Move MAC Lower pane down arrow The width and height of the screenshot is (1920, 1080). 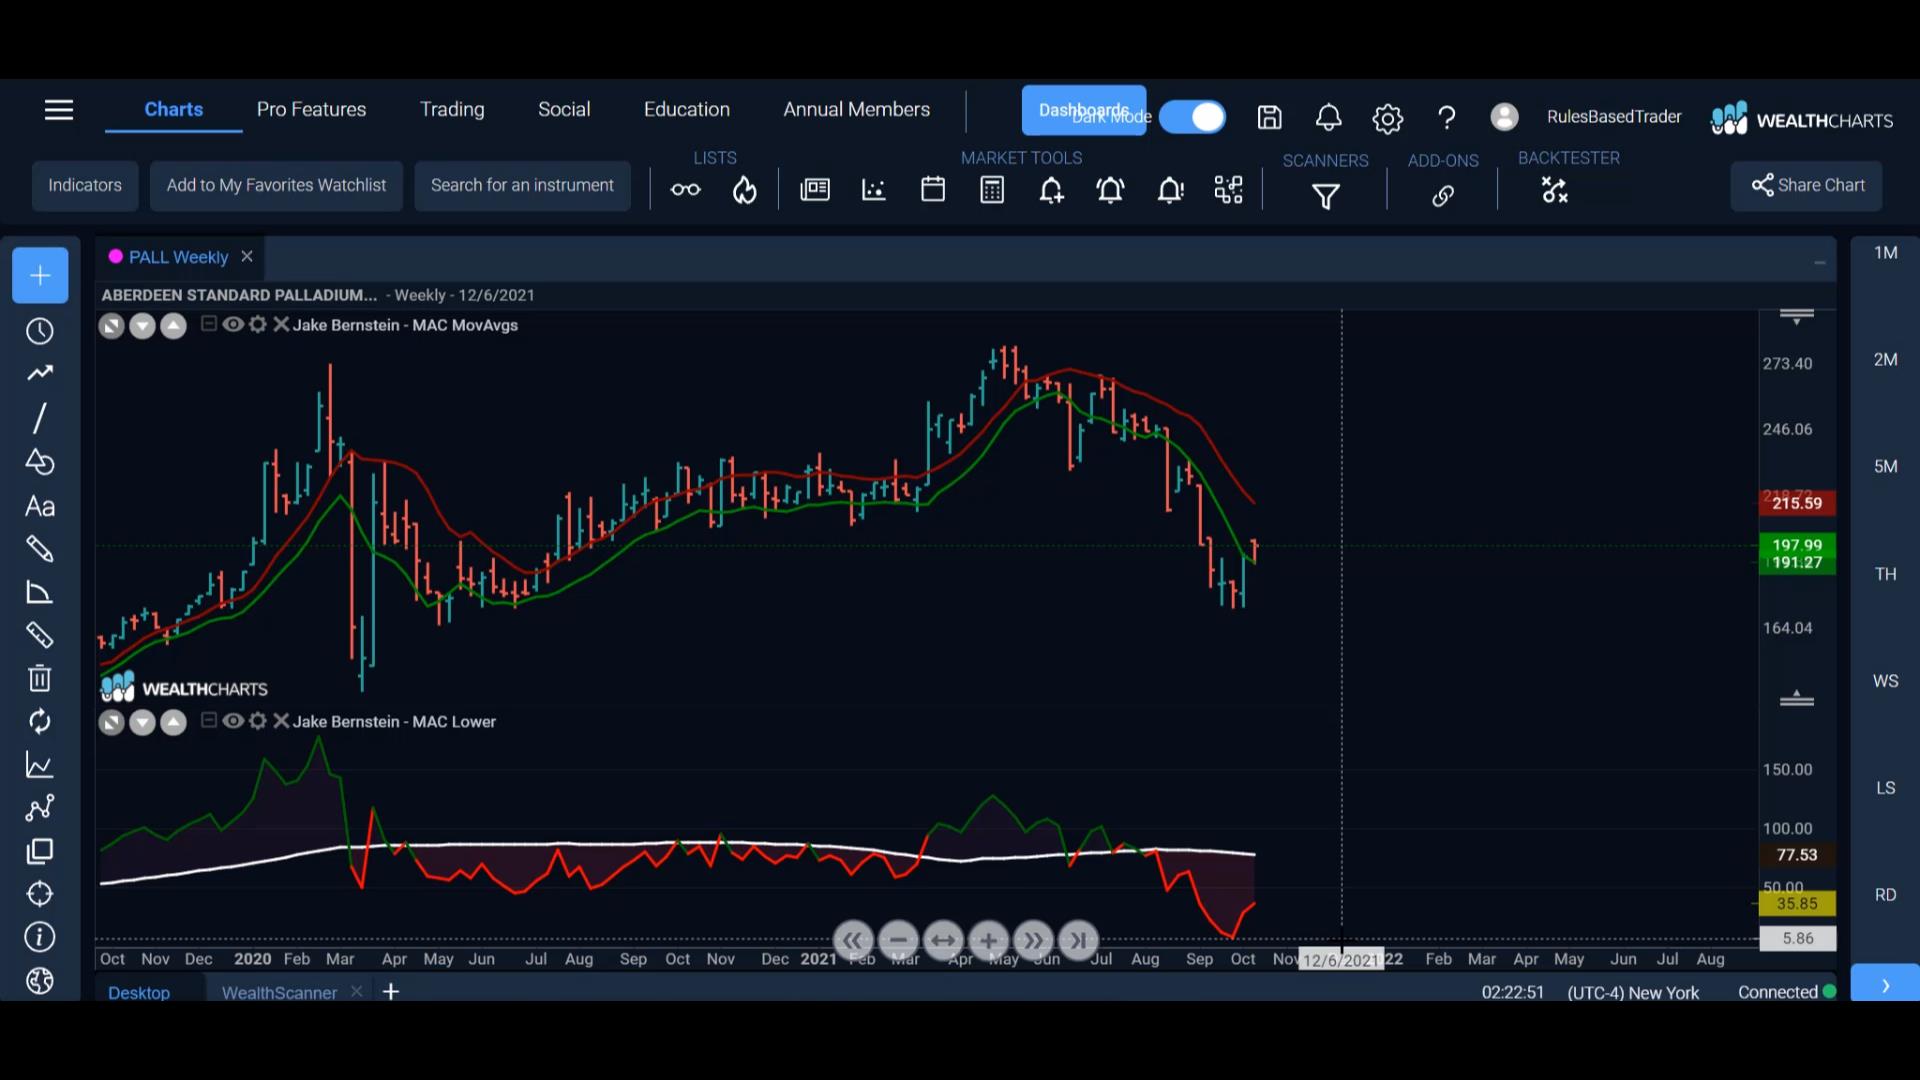click(142, 722)
